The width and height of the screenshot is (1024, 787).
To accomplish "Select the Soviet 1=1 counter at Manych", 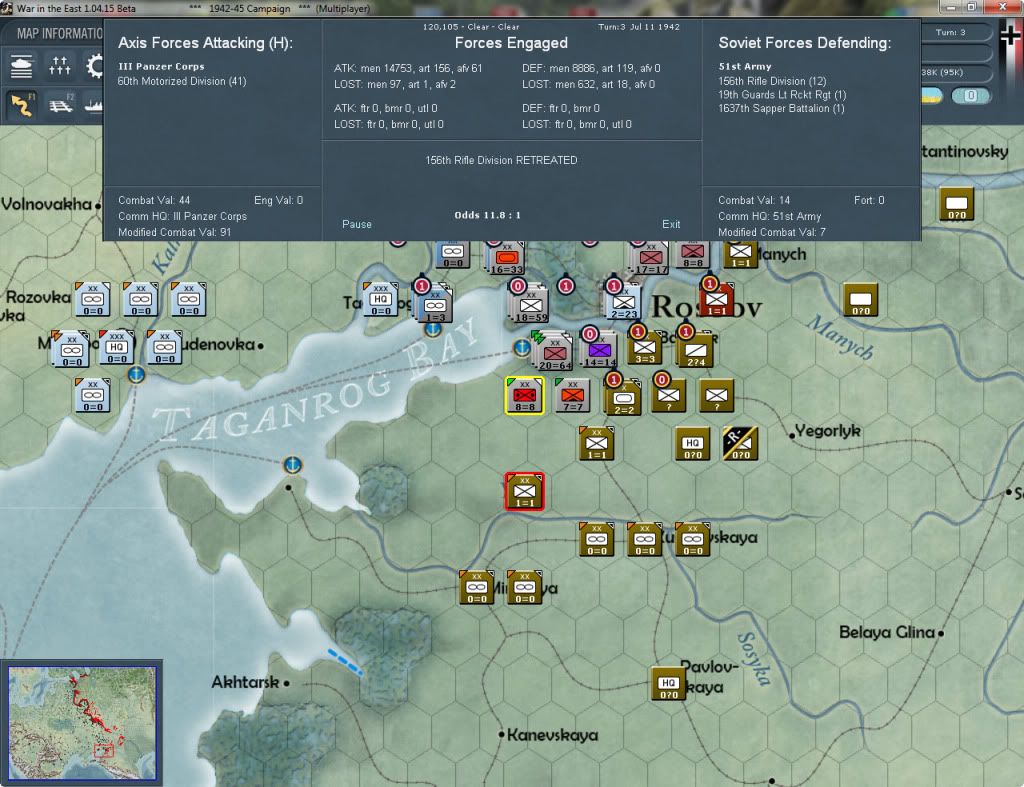I will point(740,255).
